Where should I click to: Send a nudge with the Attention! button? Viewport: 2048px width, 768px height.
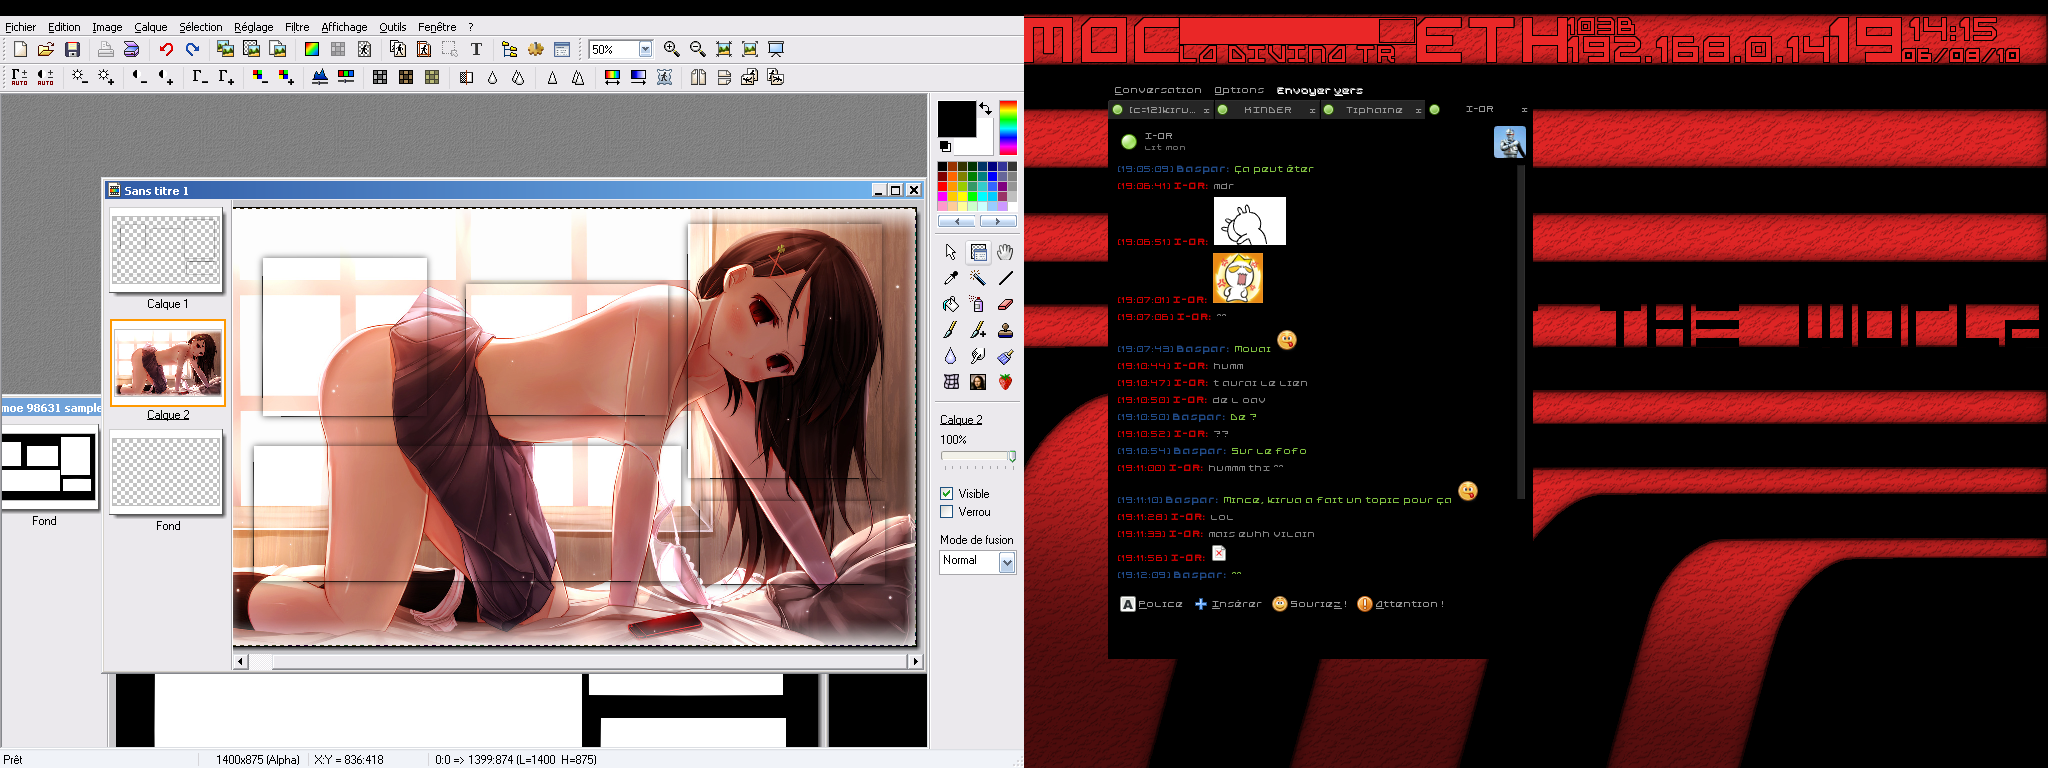pyautogui.click(x=1400, y=604)
